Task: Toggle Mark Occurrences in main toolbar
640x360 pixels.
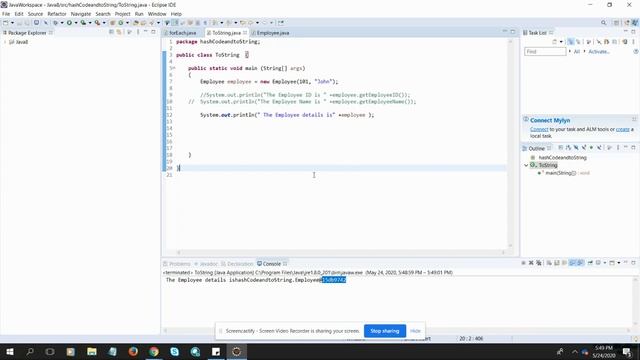Action: [x=175, y=23]
